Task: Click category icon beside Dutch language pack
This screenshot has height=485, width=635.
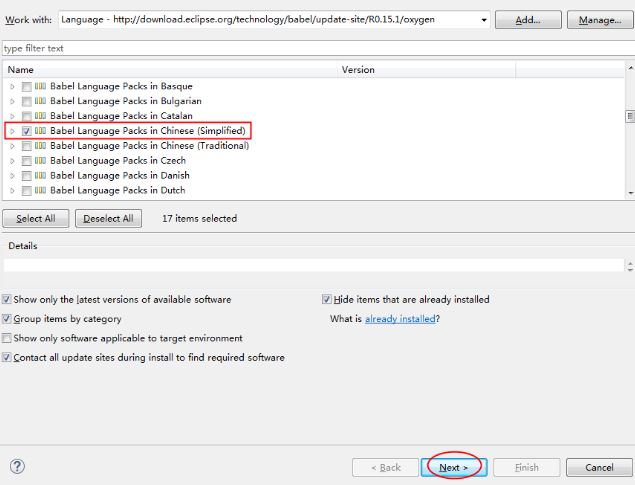Action: pyautogui.click(x=40, y=190)
